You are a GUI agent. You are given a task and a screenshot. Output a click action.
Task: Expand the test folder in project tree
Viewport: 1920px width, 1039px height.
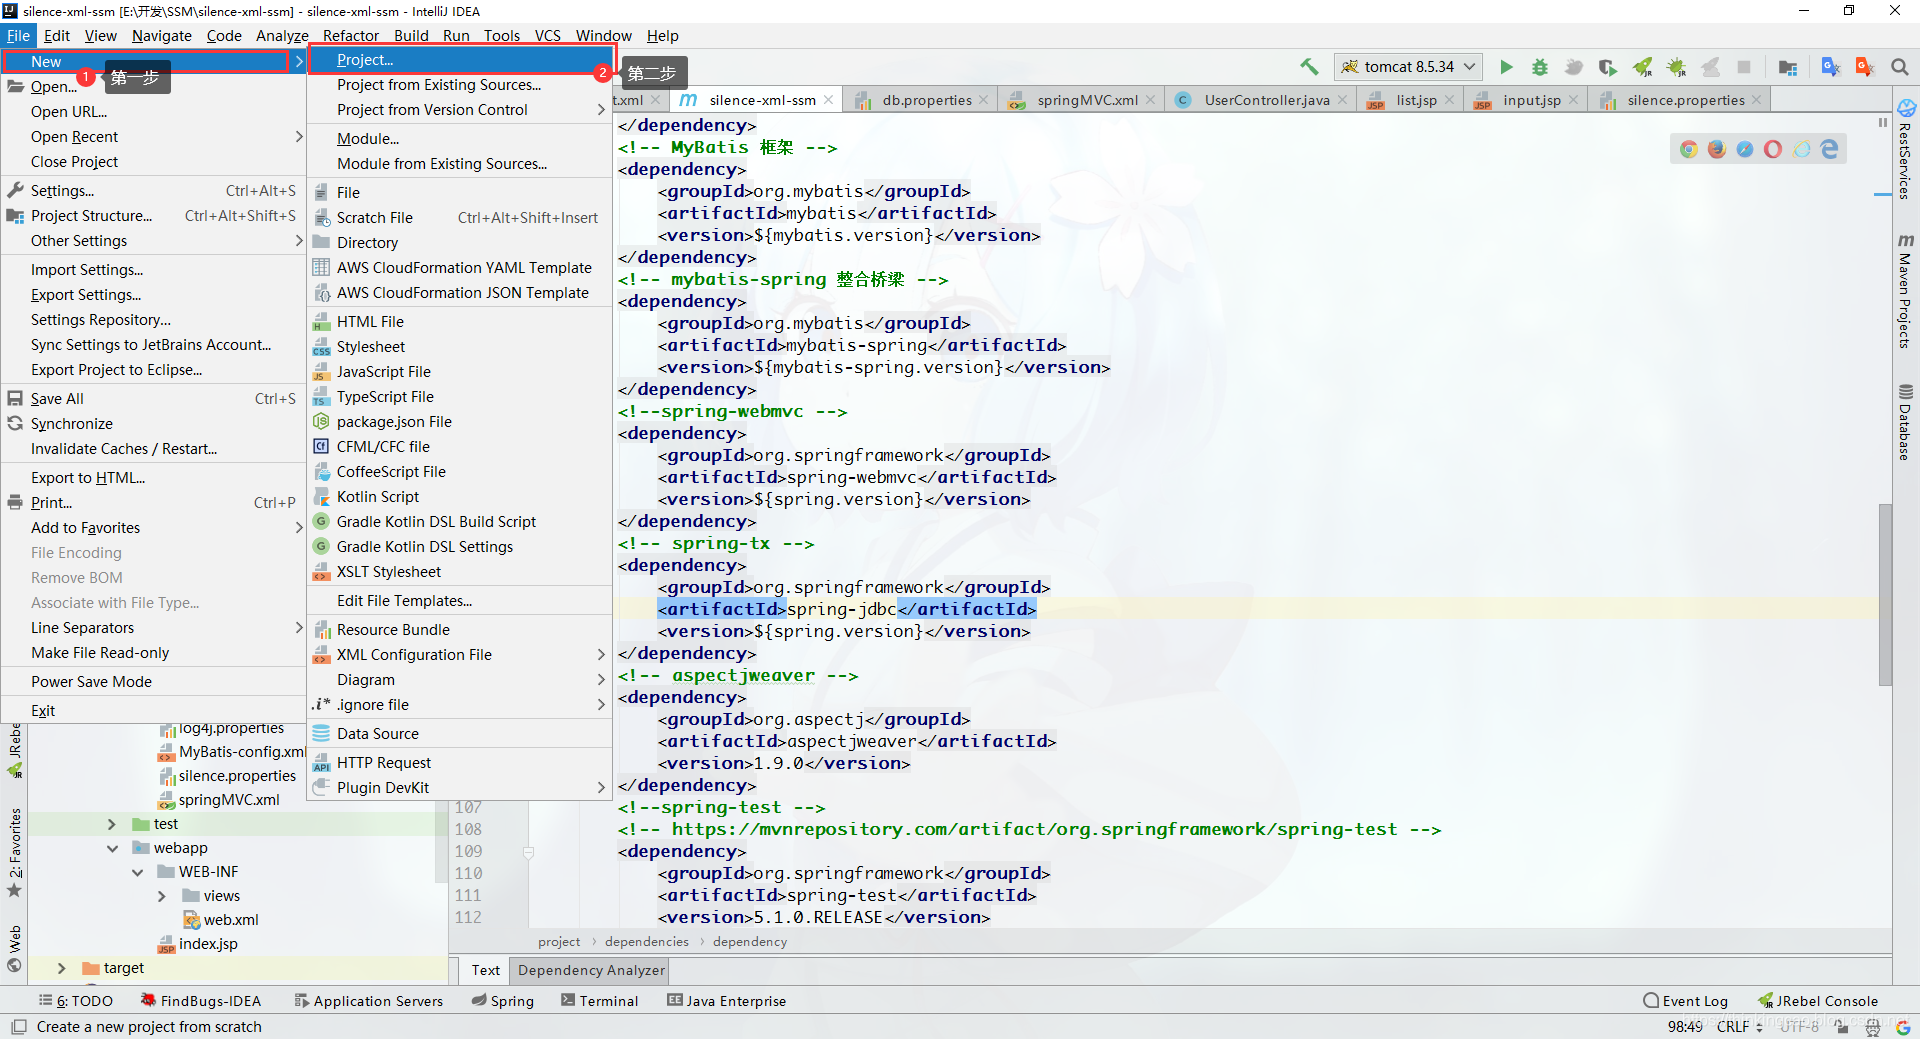(x=111, y=824)
